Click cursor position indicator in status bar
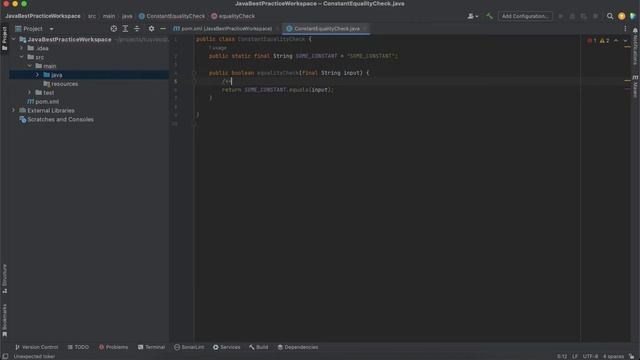This screenshot has height=360, width=640. click(x=562, y=357)
